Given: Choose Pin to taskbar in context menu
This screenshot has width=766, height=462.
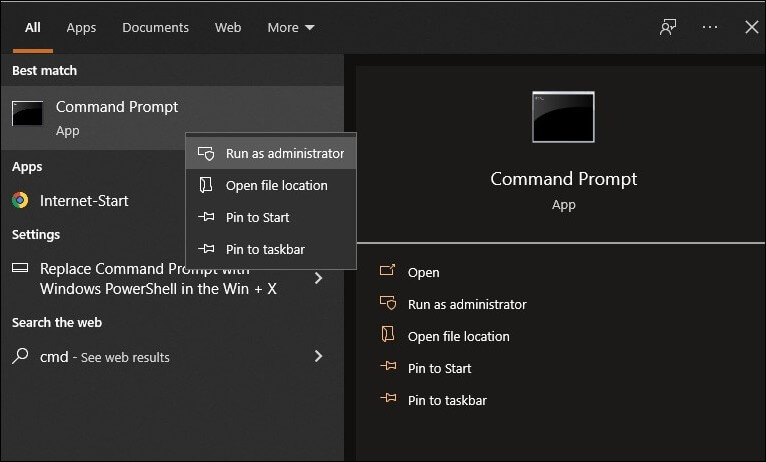Looking at the screenshot, I should [x=271, y=250].
